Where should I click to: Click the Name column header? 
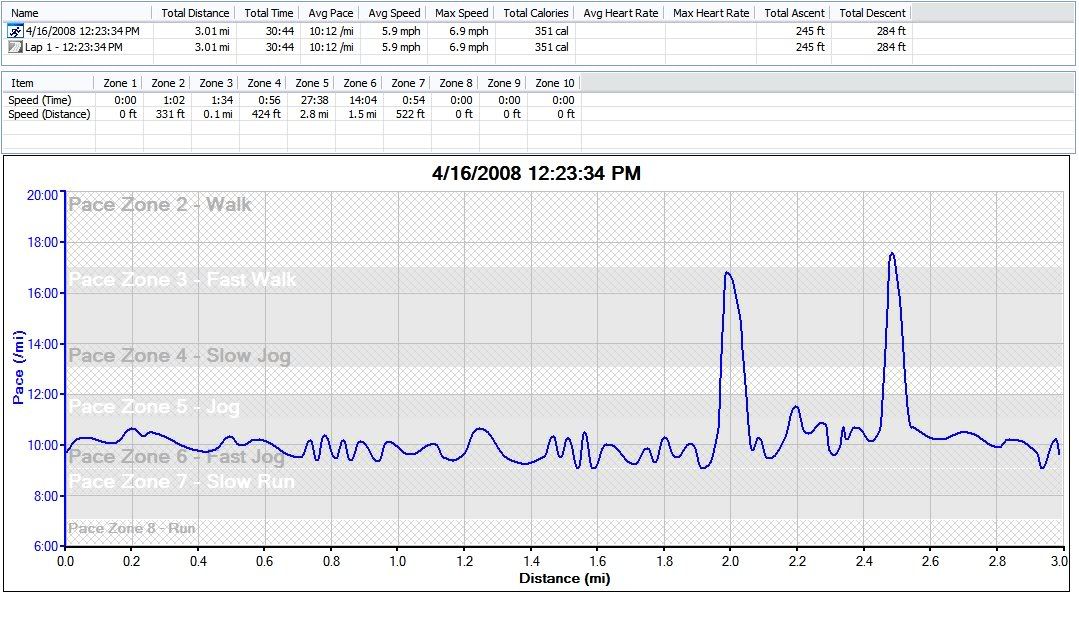25,13
